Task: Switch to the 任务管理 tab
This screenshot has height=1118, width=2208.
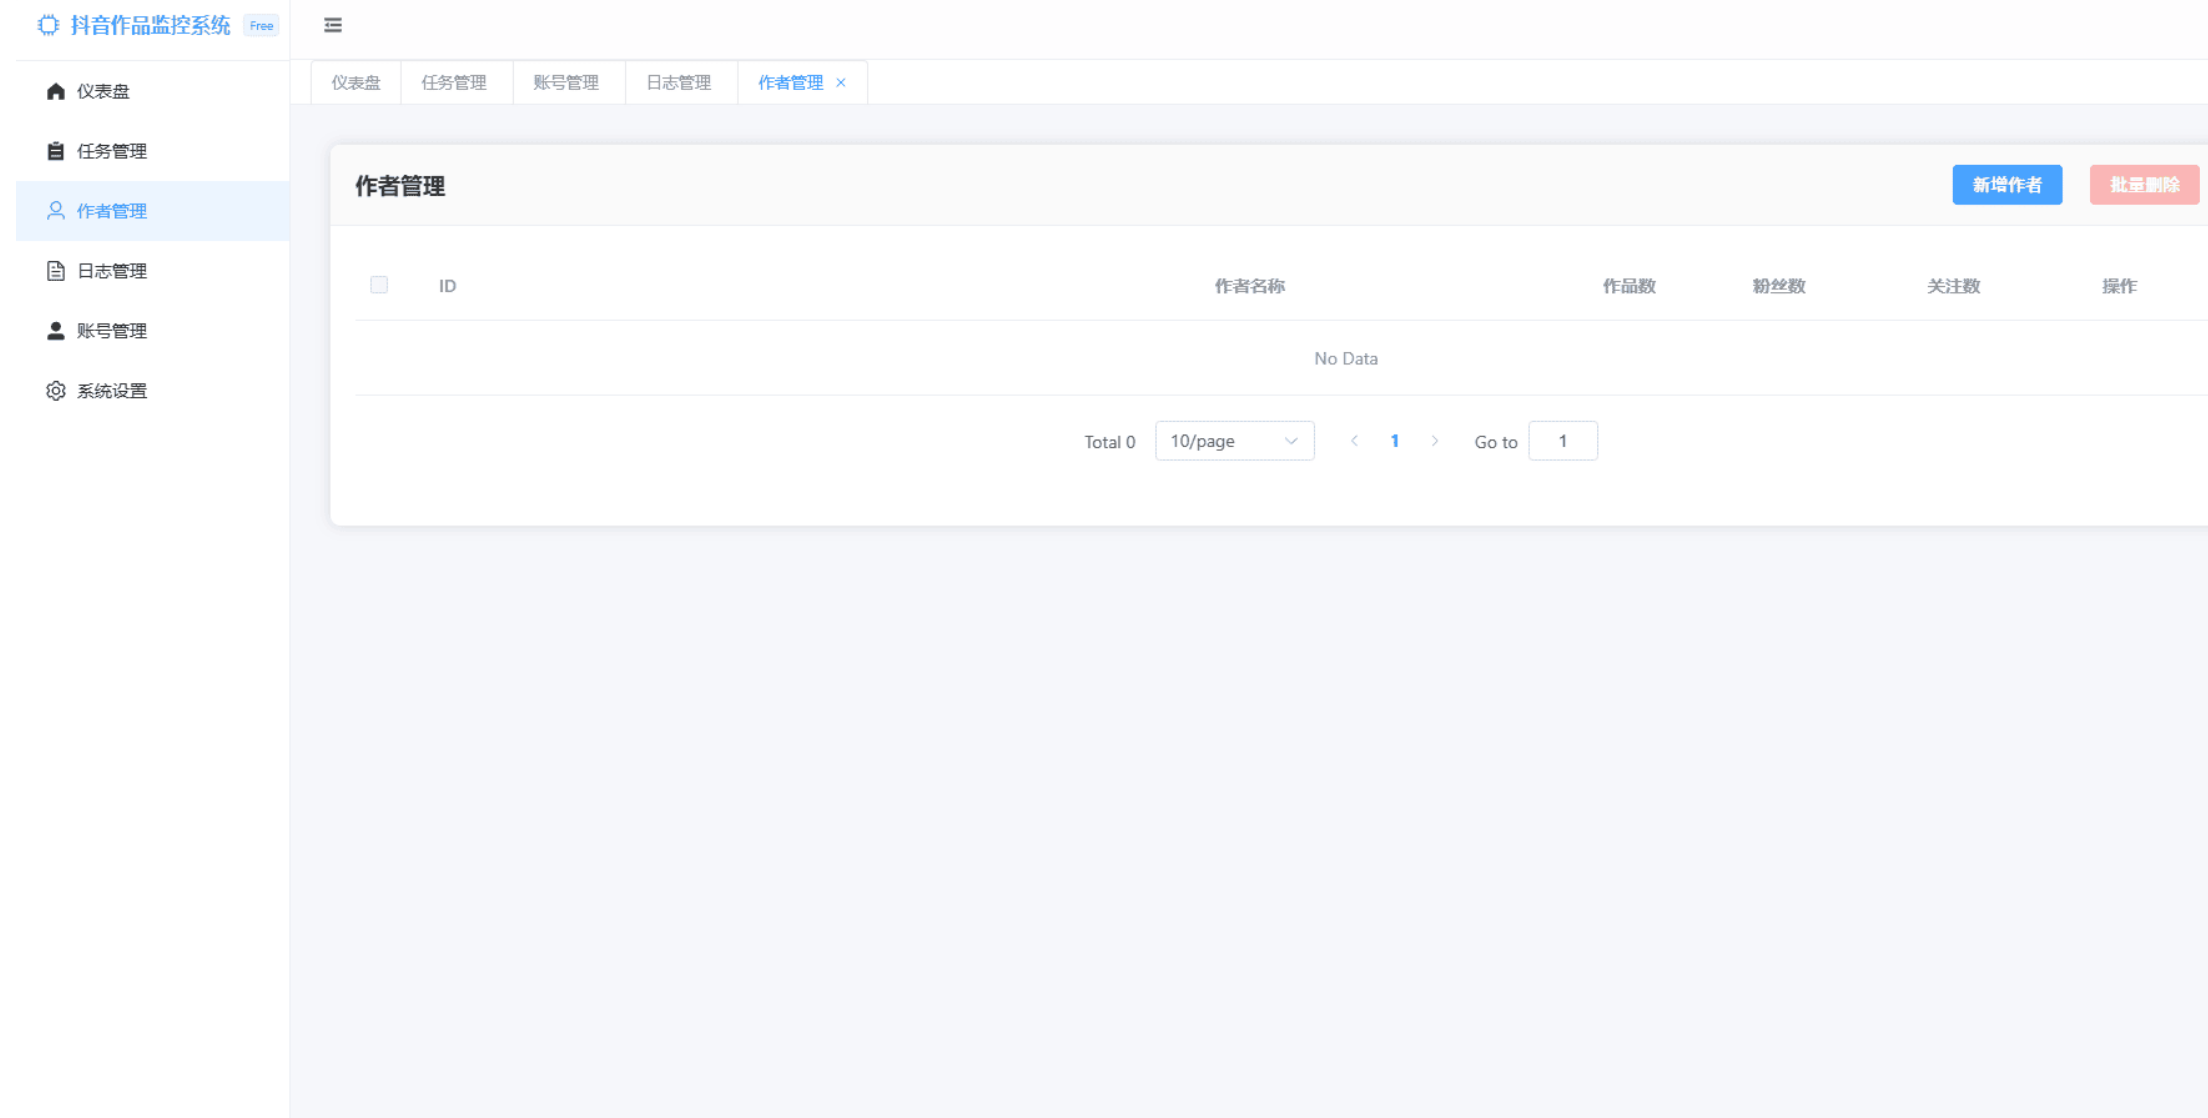Action: 454,83
